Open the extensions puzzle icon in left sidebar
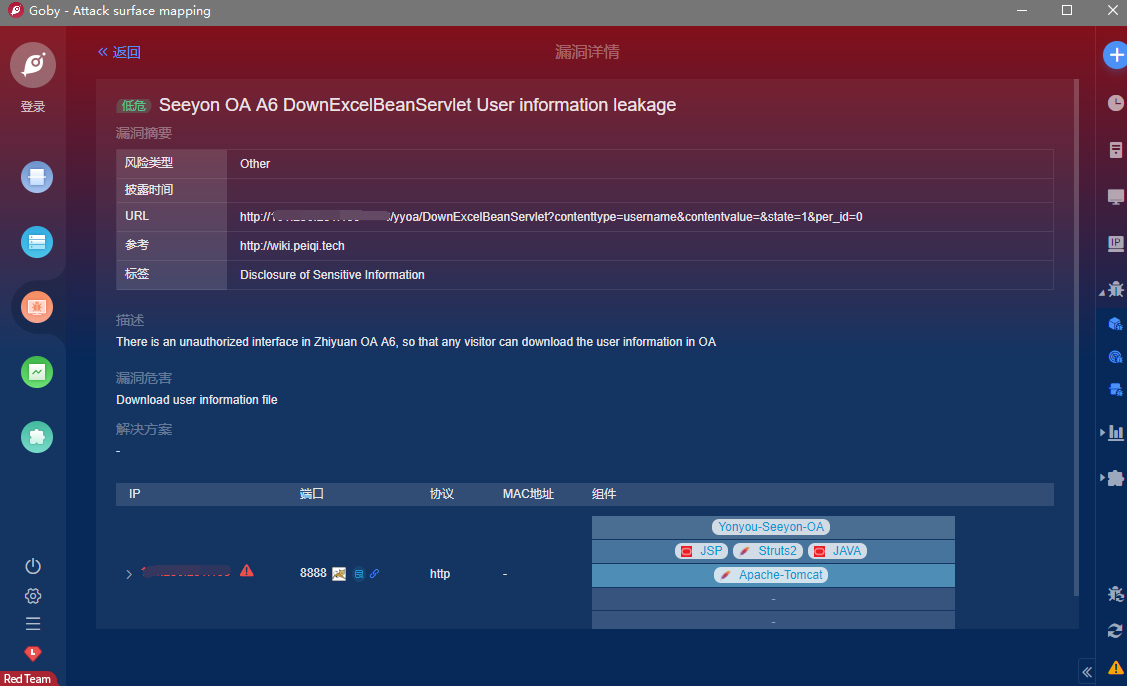The width and height of the screenshot is (1127, 686). click(x=37, y=437)
